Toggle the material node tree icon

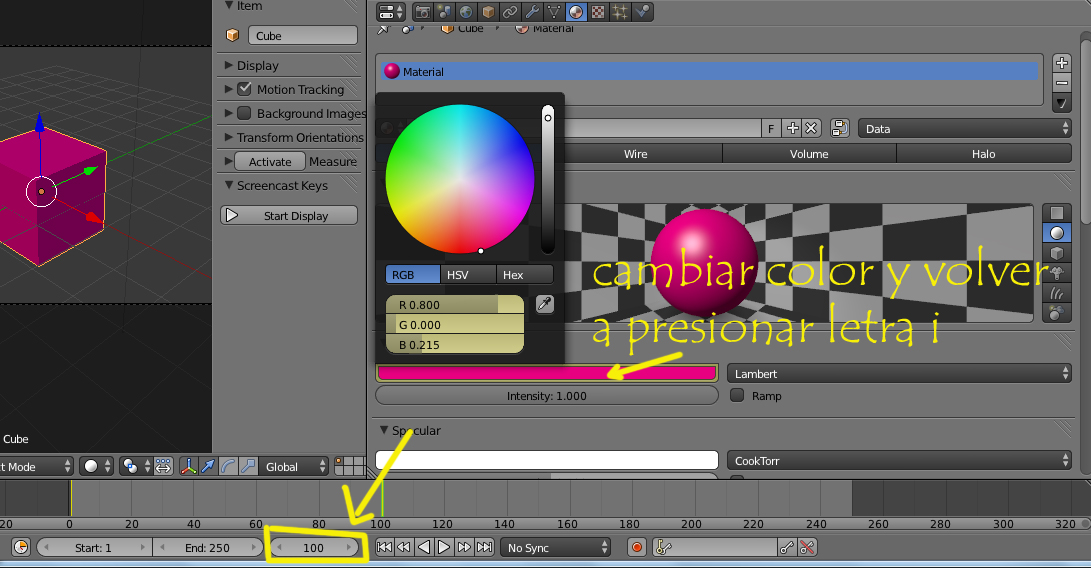[x=840, y=128]
